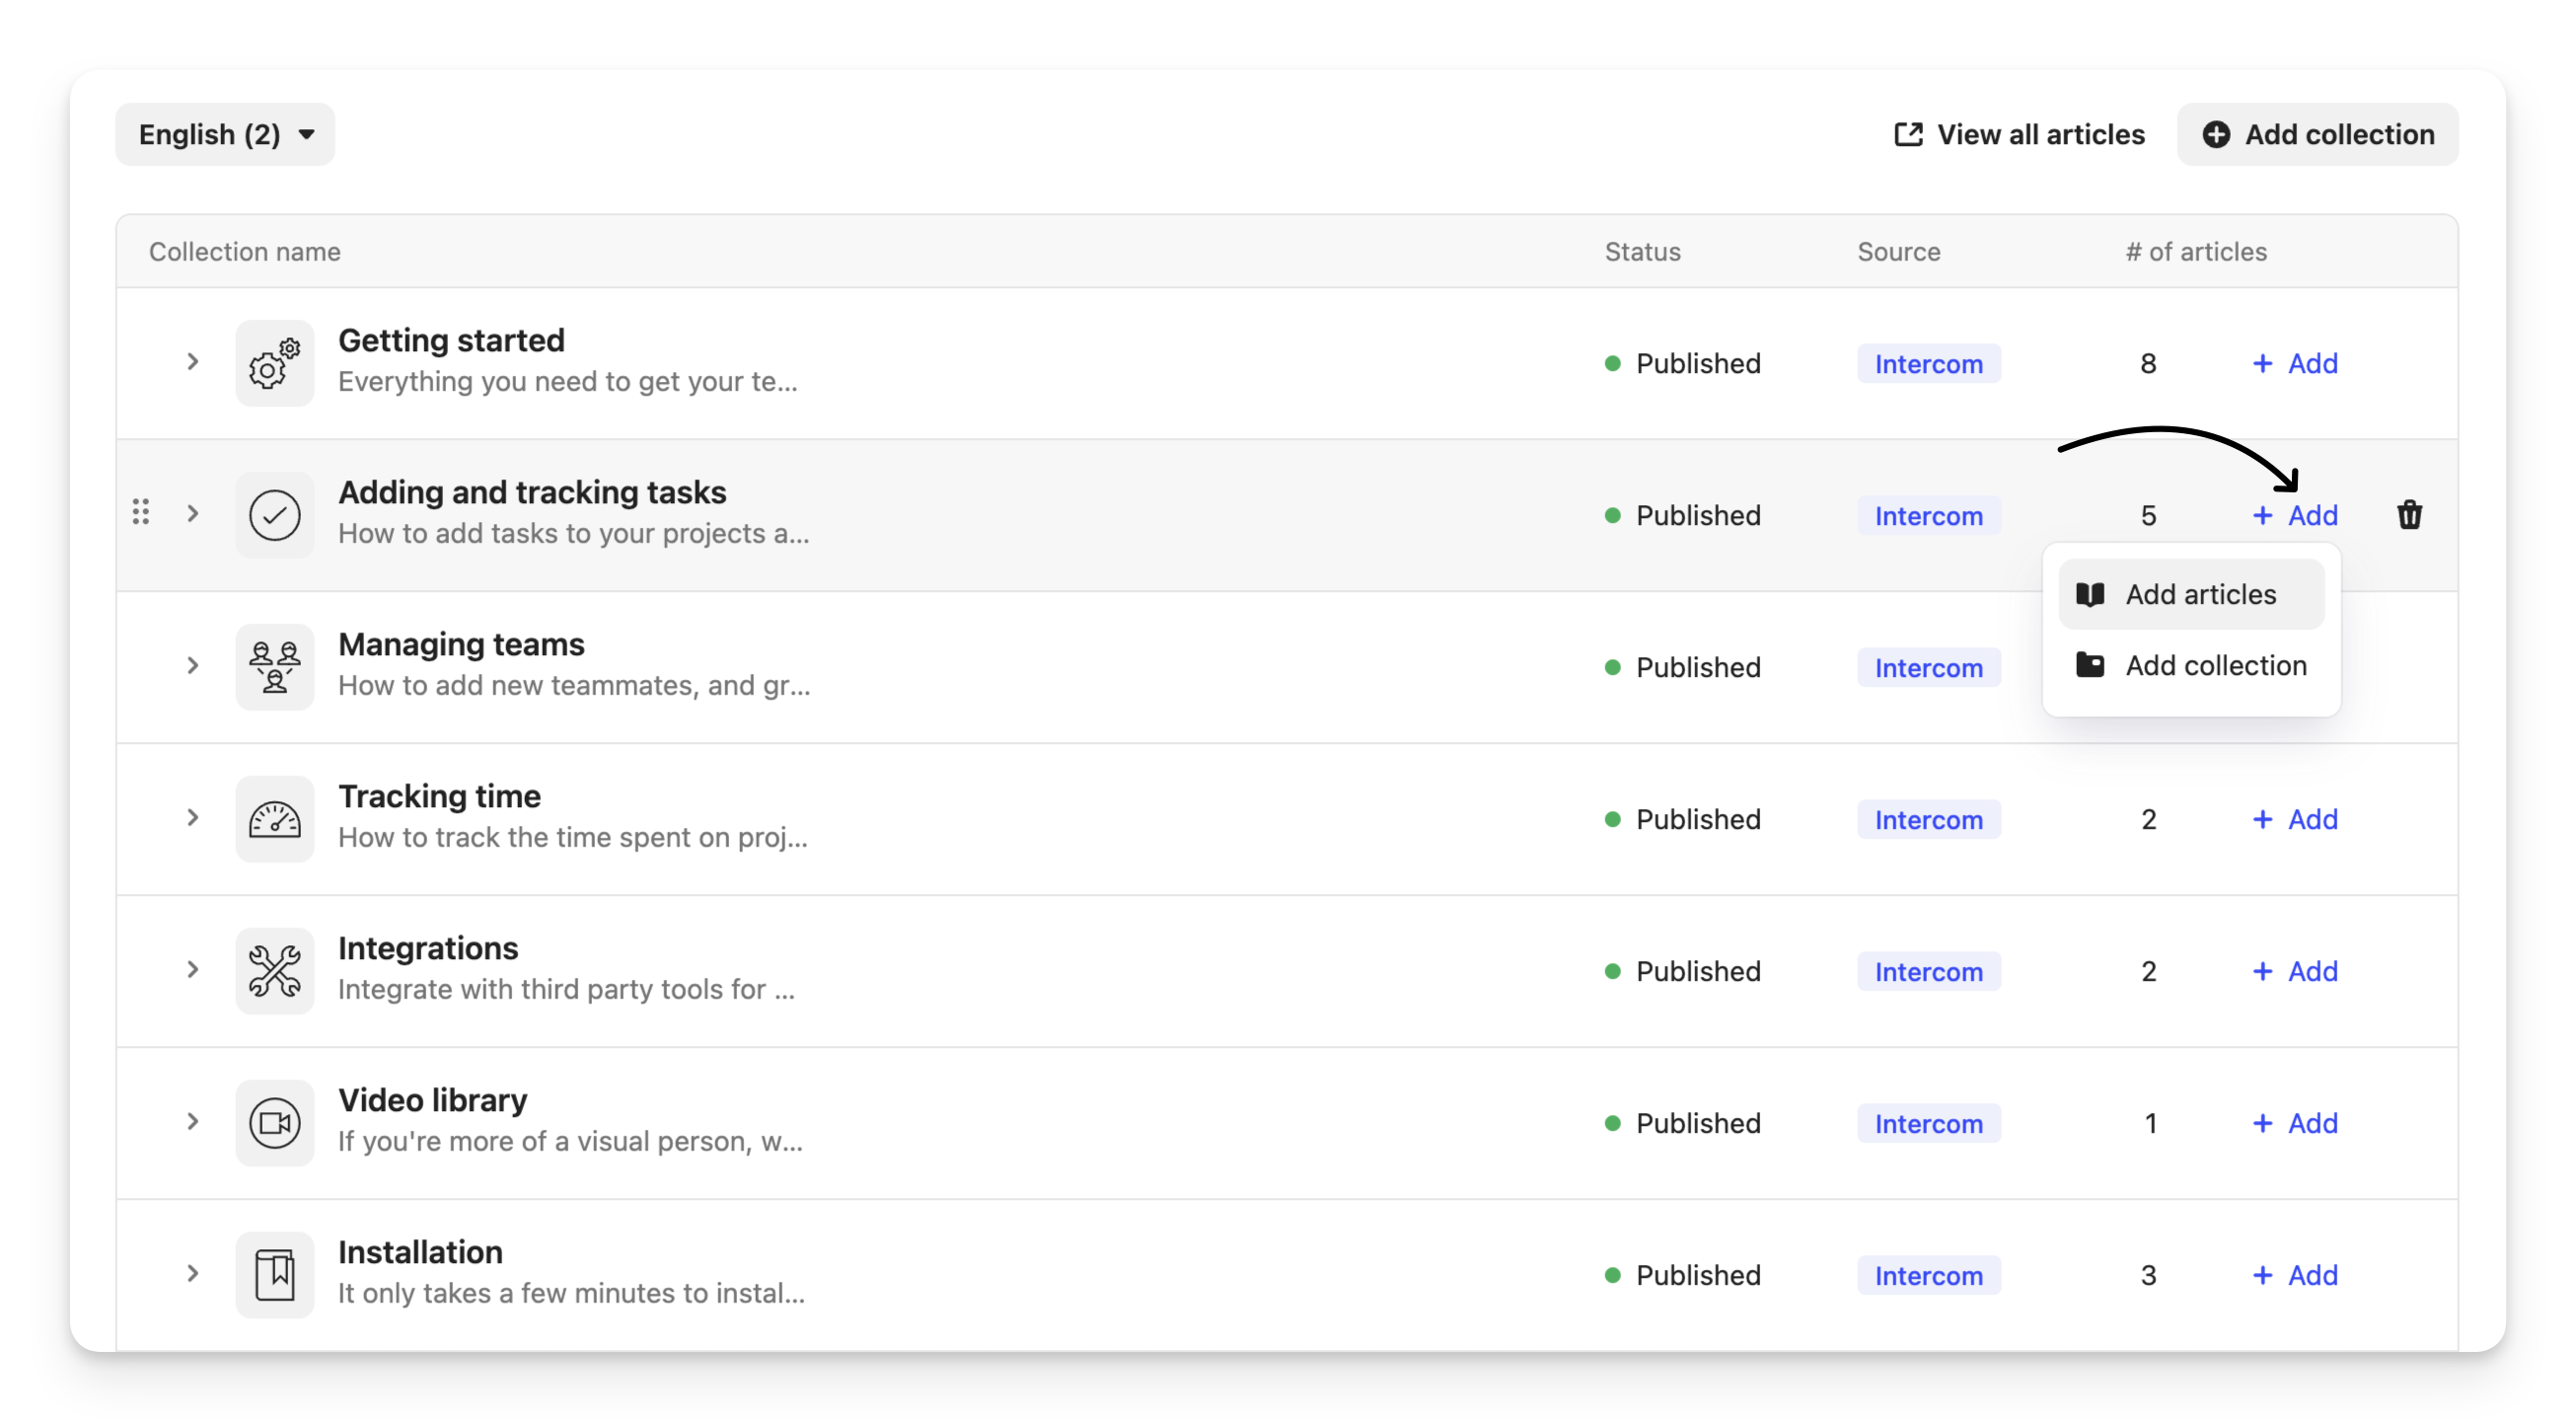Open View all articles link
The image size is (2576, 1422).
(x=2020, y=134)
